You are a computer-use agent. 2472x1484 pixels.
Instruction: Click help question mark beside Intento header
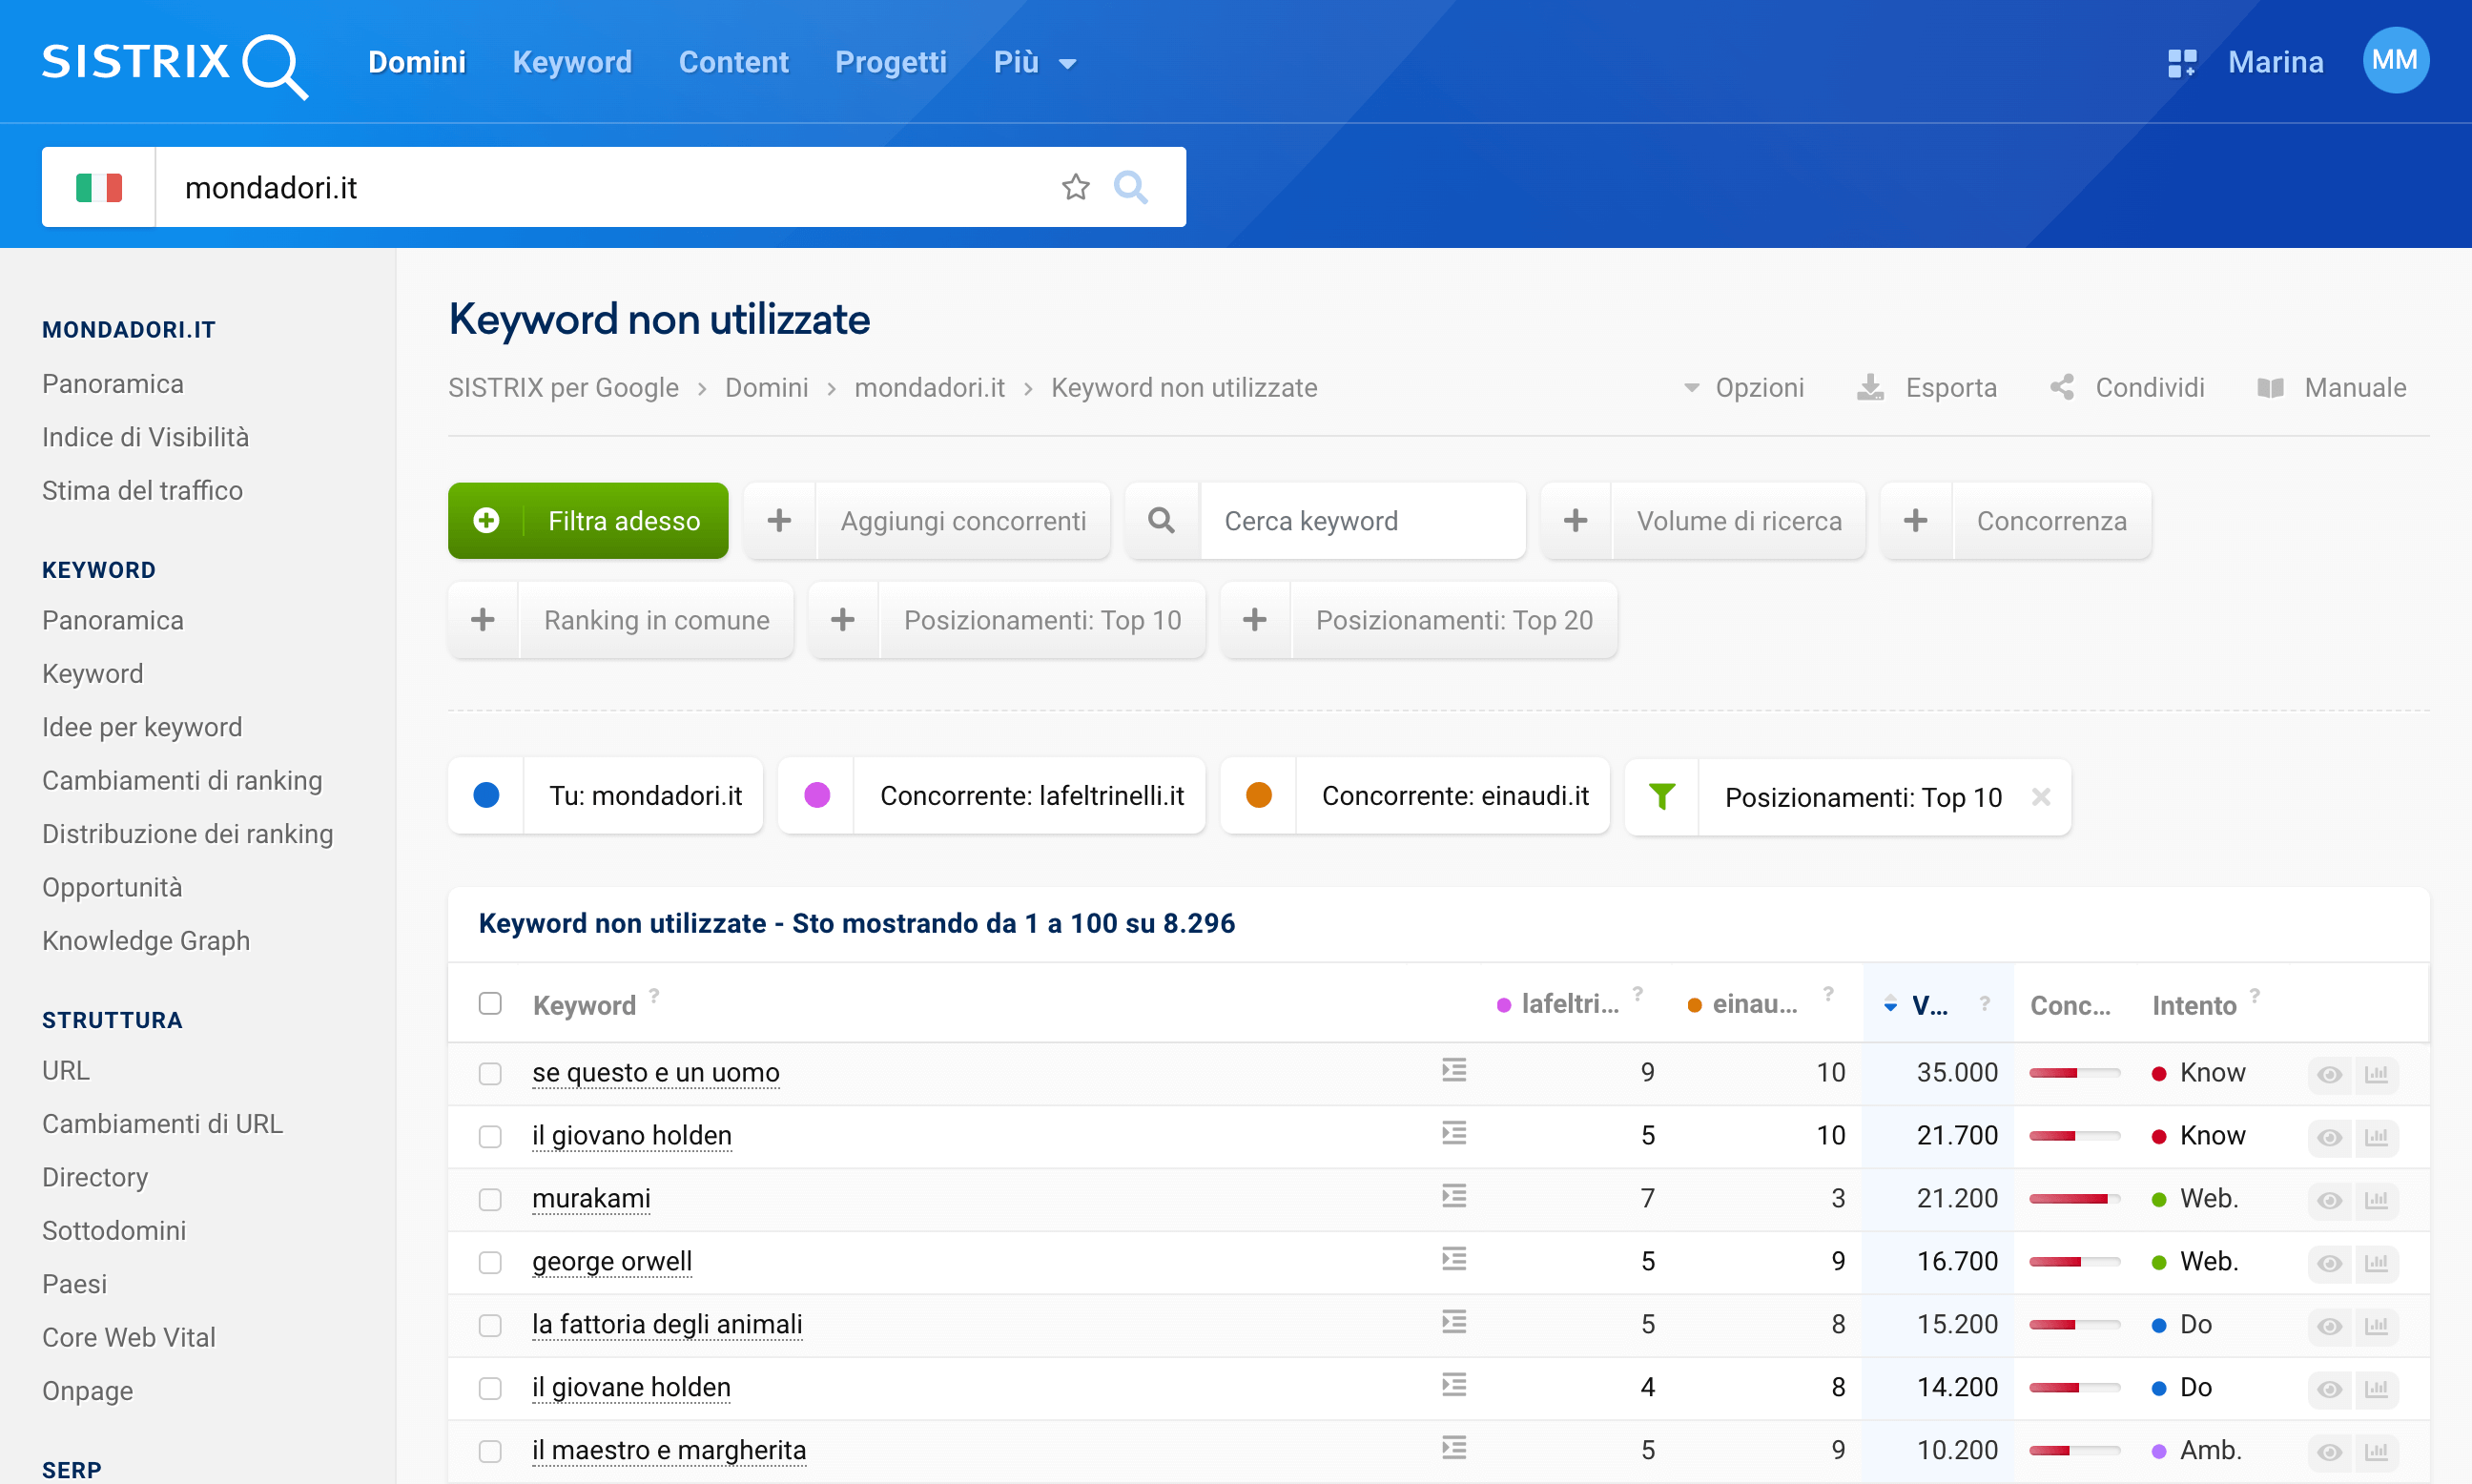coord(2255,995)
